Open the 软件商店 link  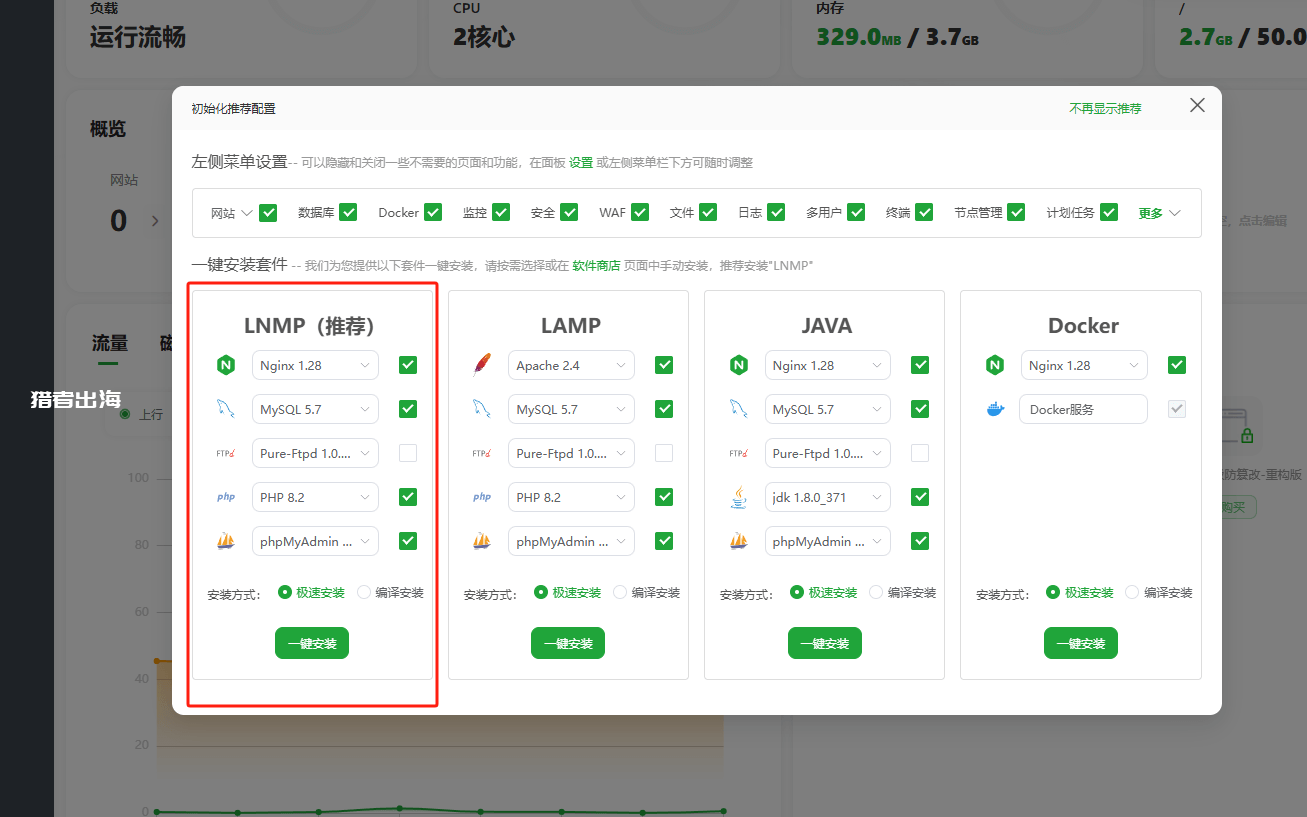coord(596,266)
